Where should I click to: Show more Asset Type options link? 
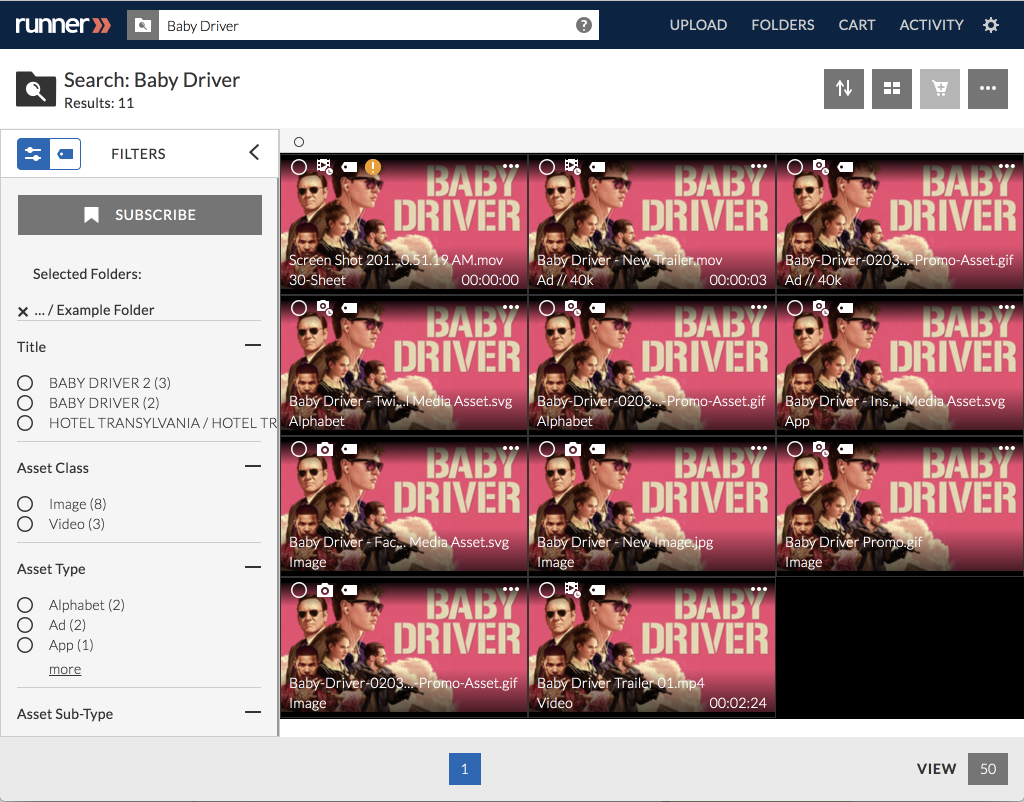(65, 669)
